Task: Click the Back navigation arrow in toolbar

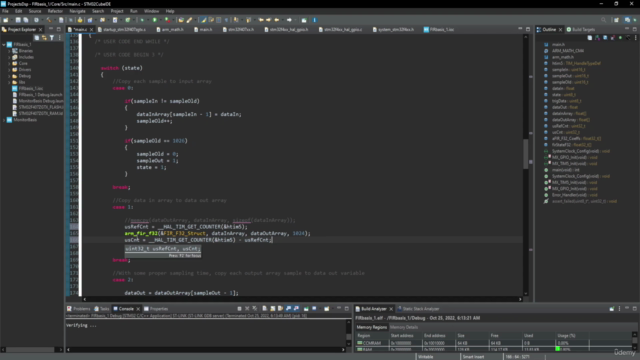Action: coord(277,20)
